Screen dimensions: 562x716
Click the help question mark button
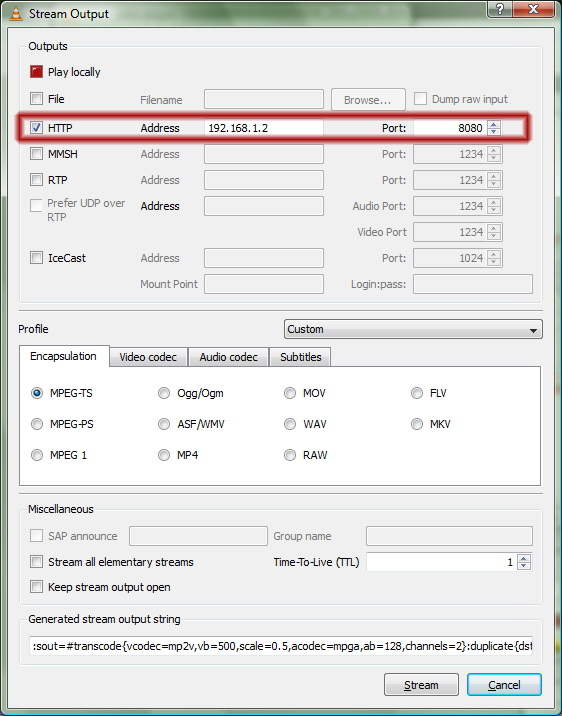[x=500, y=9]
